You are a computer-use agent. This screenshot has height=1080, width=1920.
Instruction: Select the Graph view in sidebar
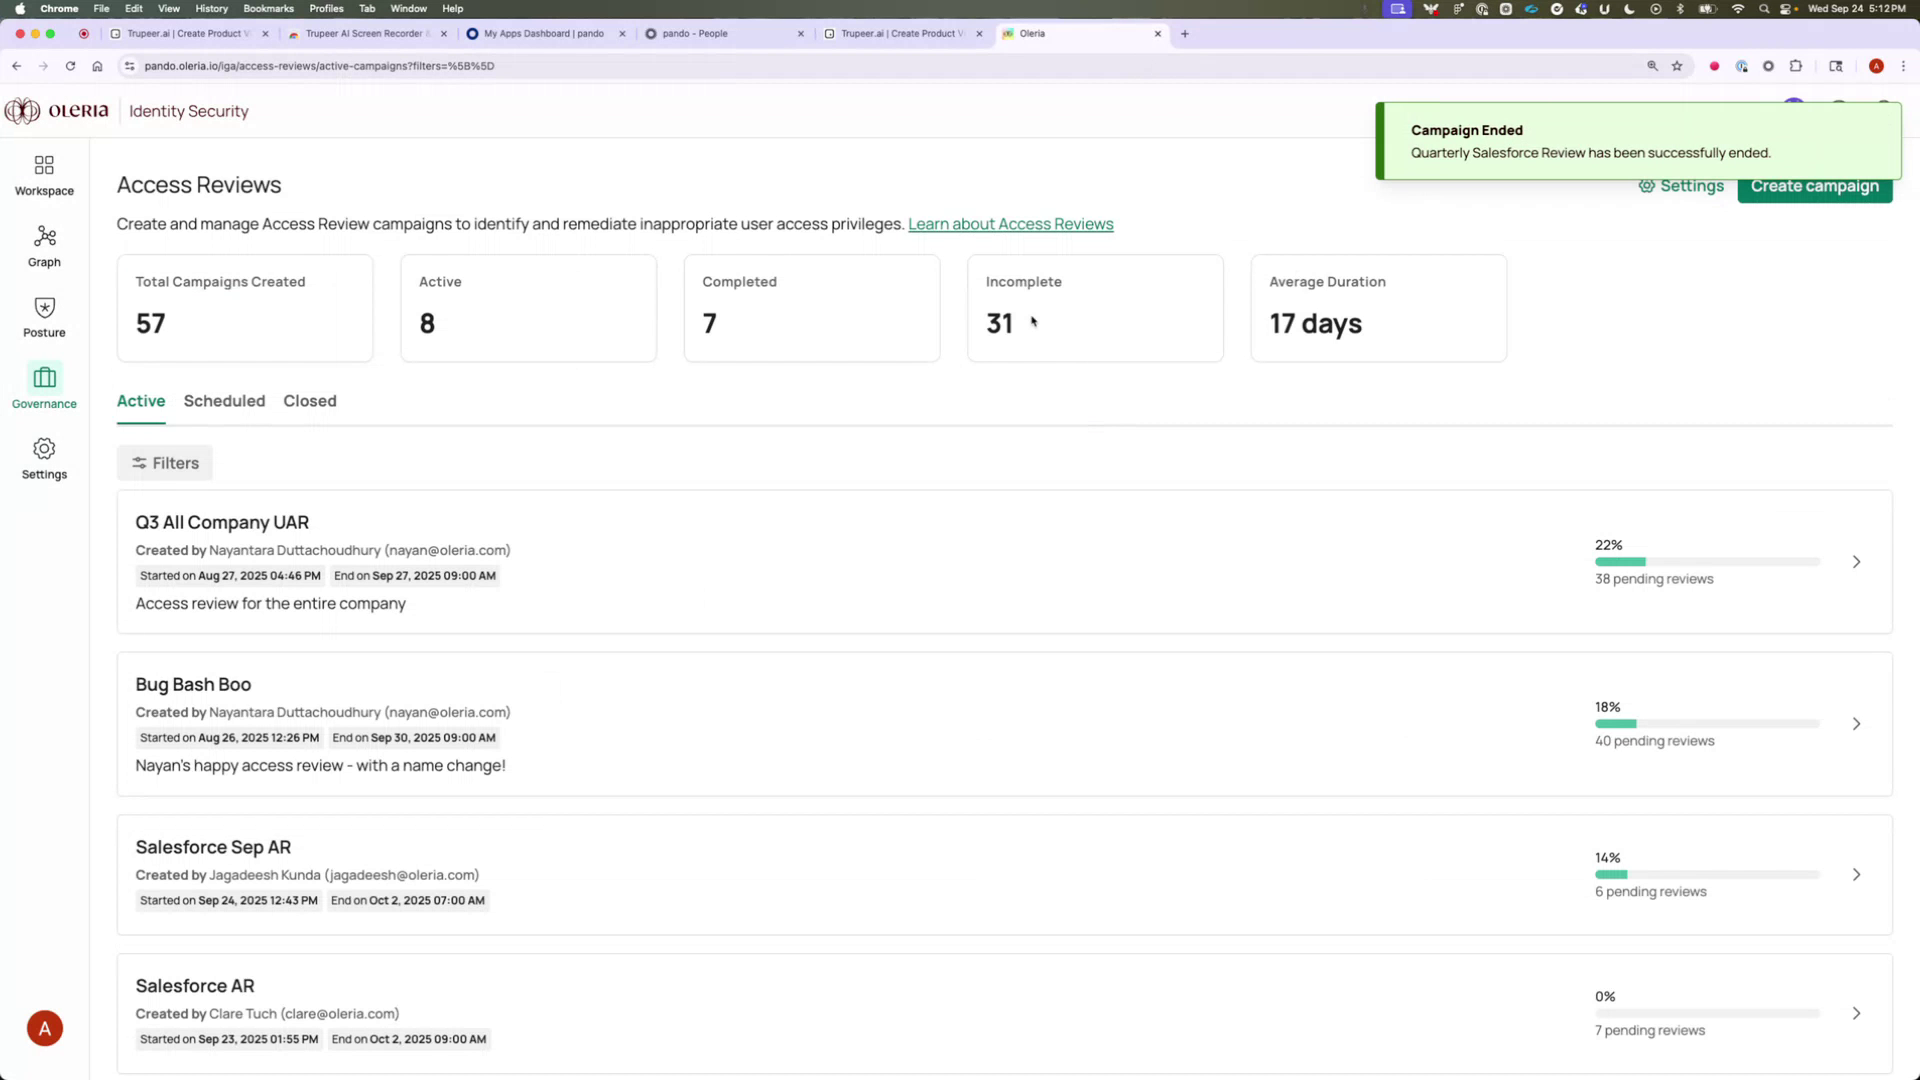(43, 245)
